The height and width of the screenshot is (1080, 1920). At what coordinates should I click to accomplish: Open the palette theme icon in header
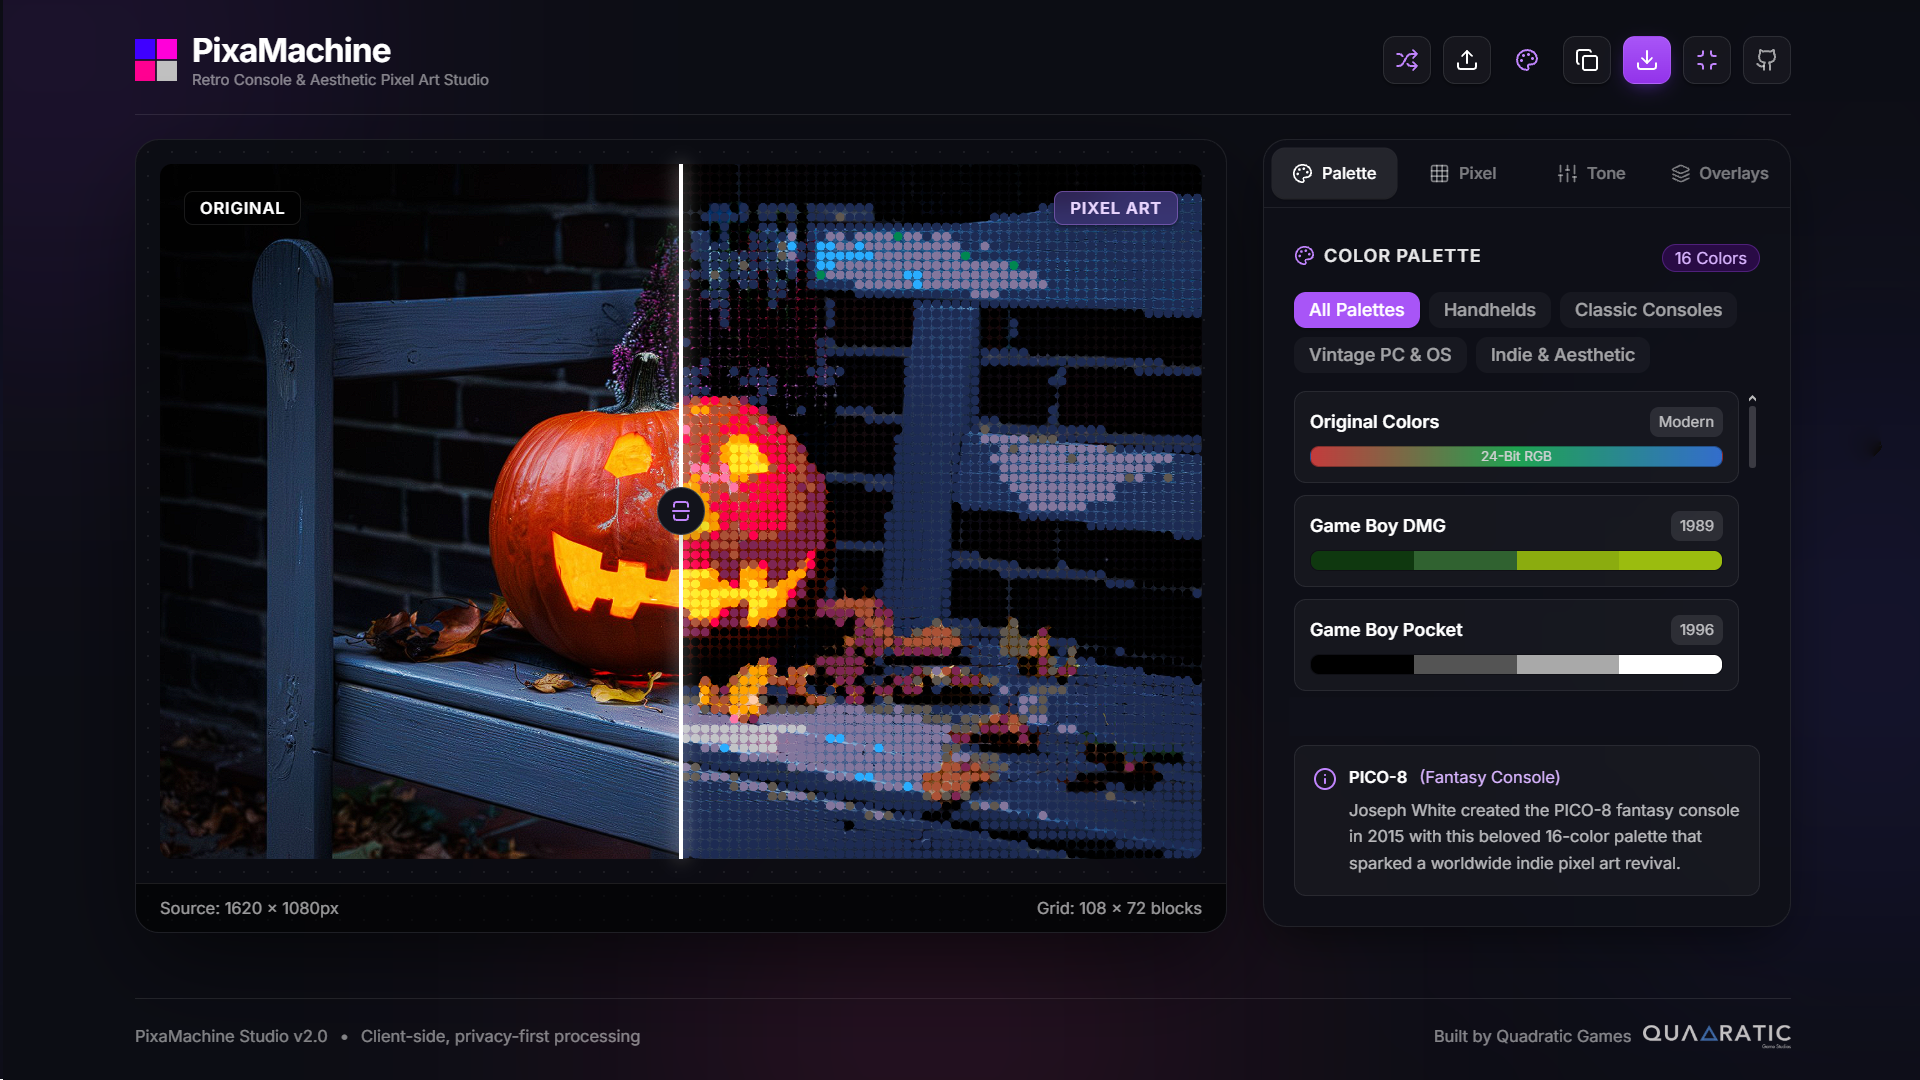click(1526, 60)
